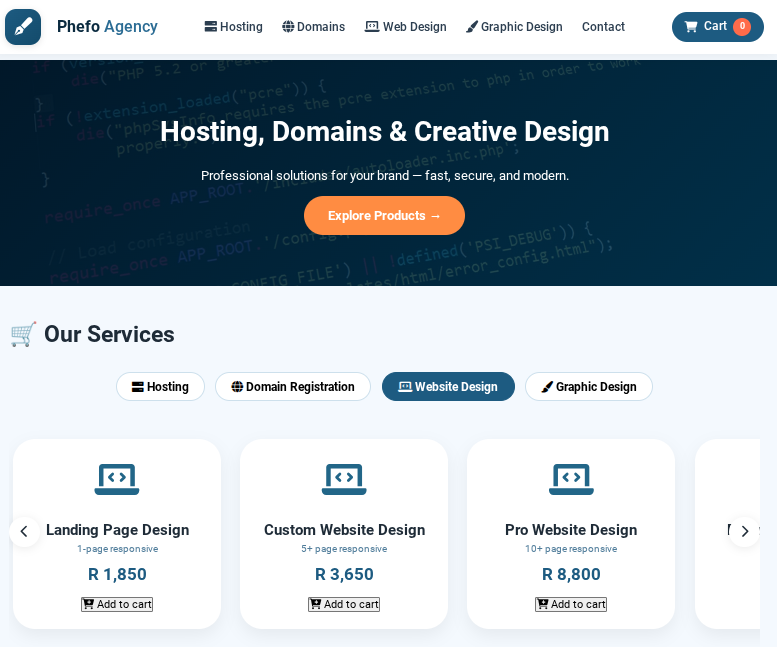Switch to the Hosting services tab
Viewport: 777px width, 647px height.
pyautogui.click(x=160, y=386)
